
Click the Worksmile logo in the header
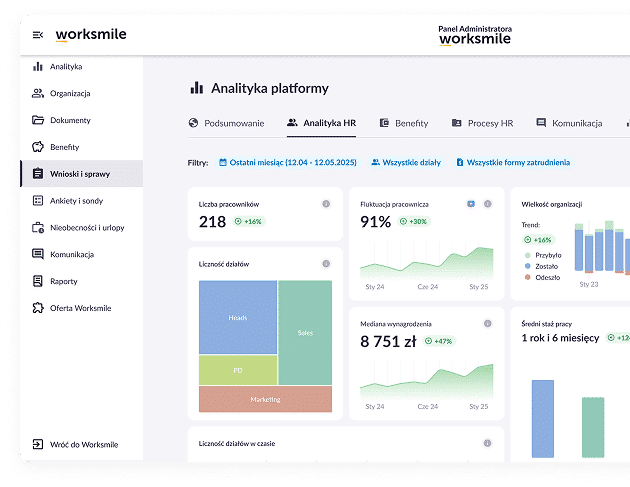pos(91,35)
